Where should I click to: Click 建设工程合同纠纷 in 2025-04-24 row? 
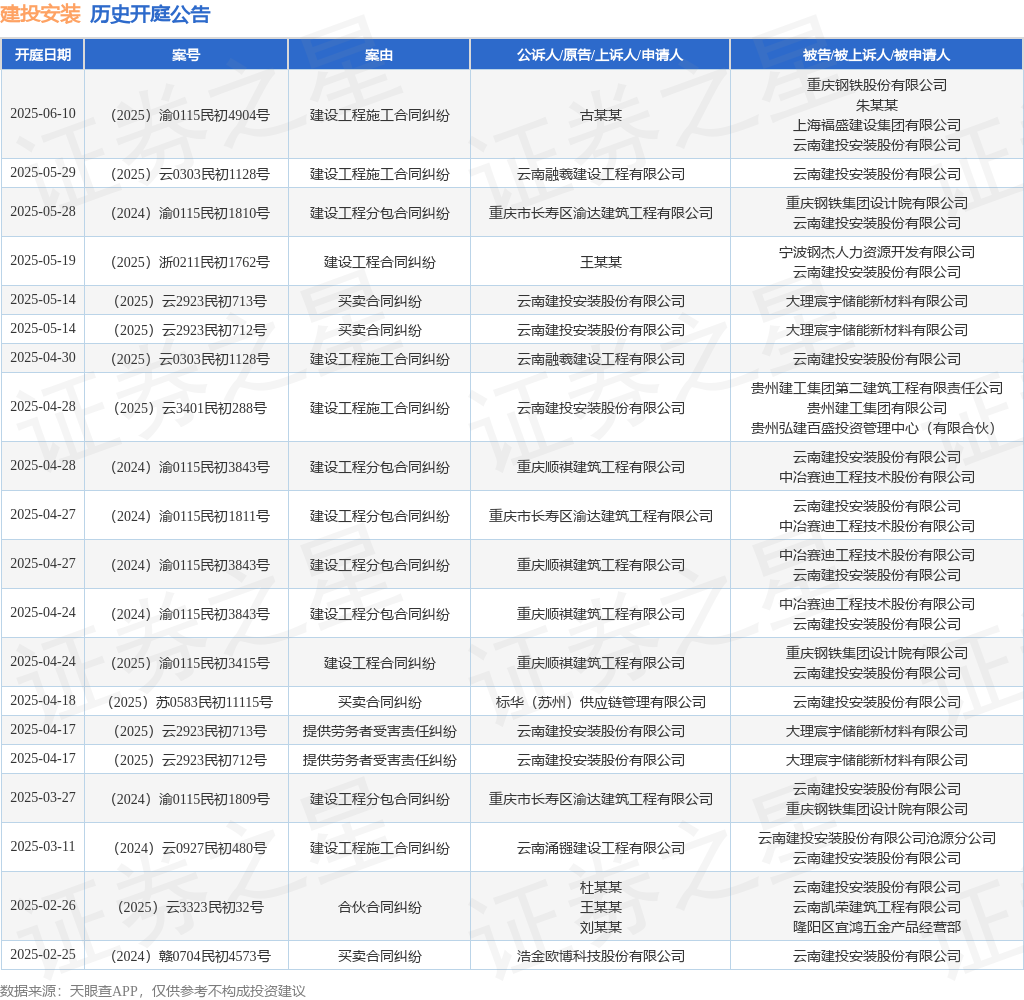pyautogui.click(x=379, y=663)
